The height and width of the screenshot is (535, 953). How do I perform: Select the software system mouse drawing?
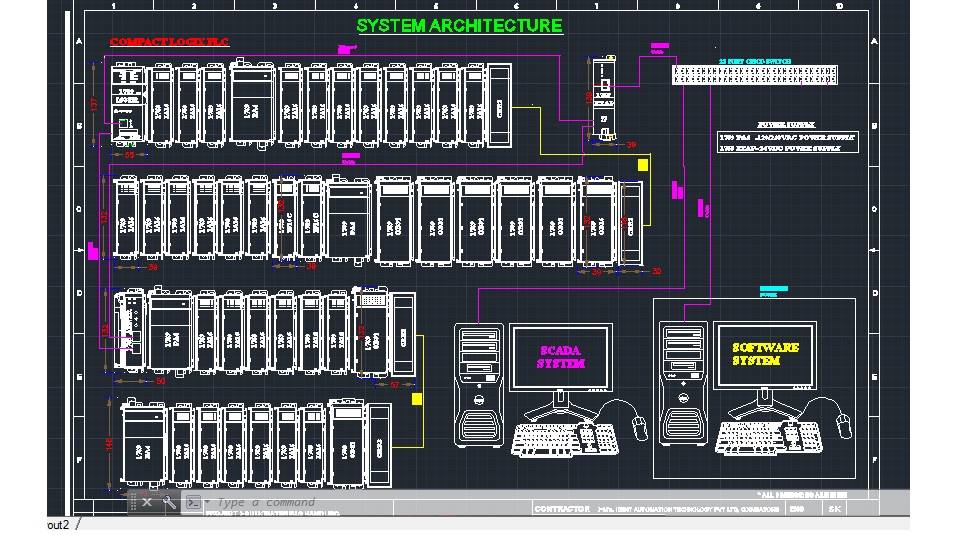click(843, 425)
